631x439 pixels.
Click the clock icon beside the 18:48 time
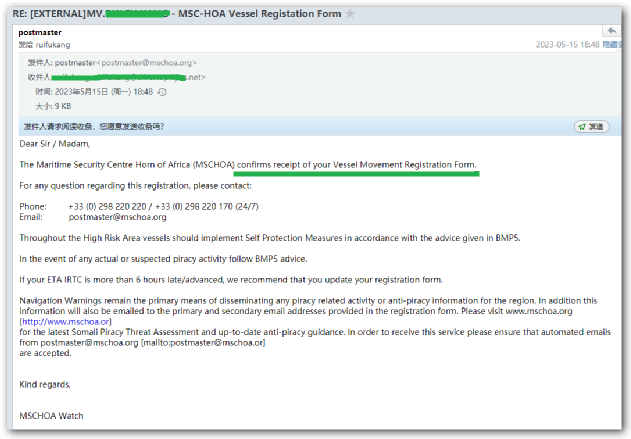(x=162, y=92)
